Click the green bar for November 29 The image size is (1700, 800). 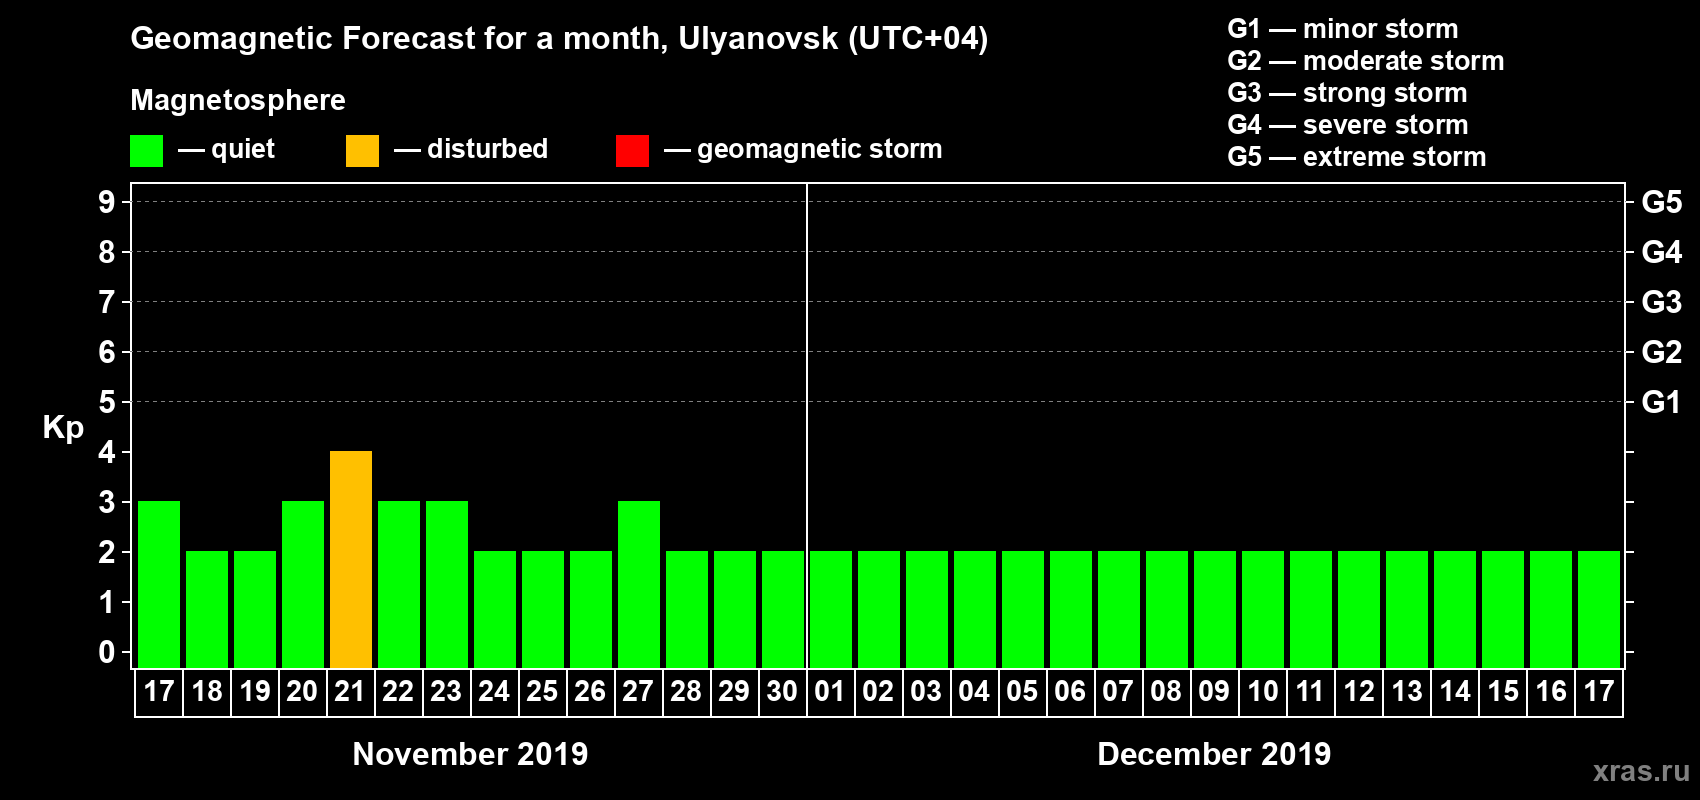[x=735, y=609]
